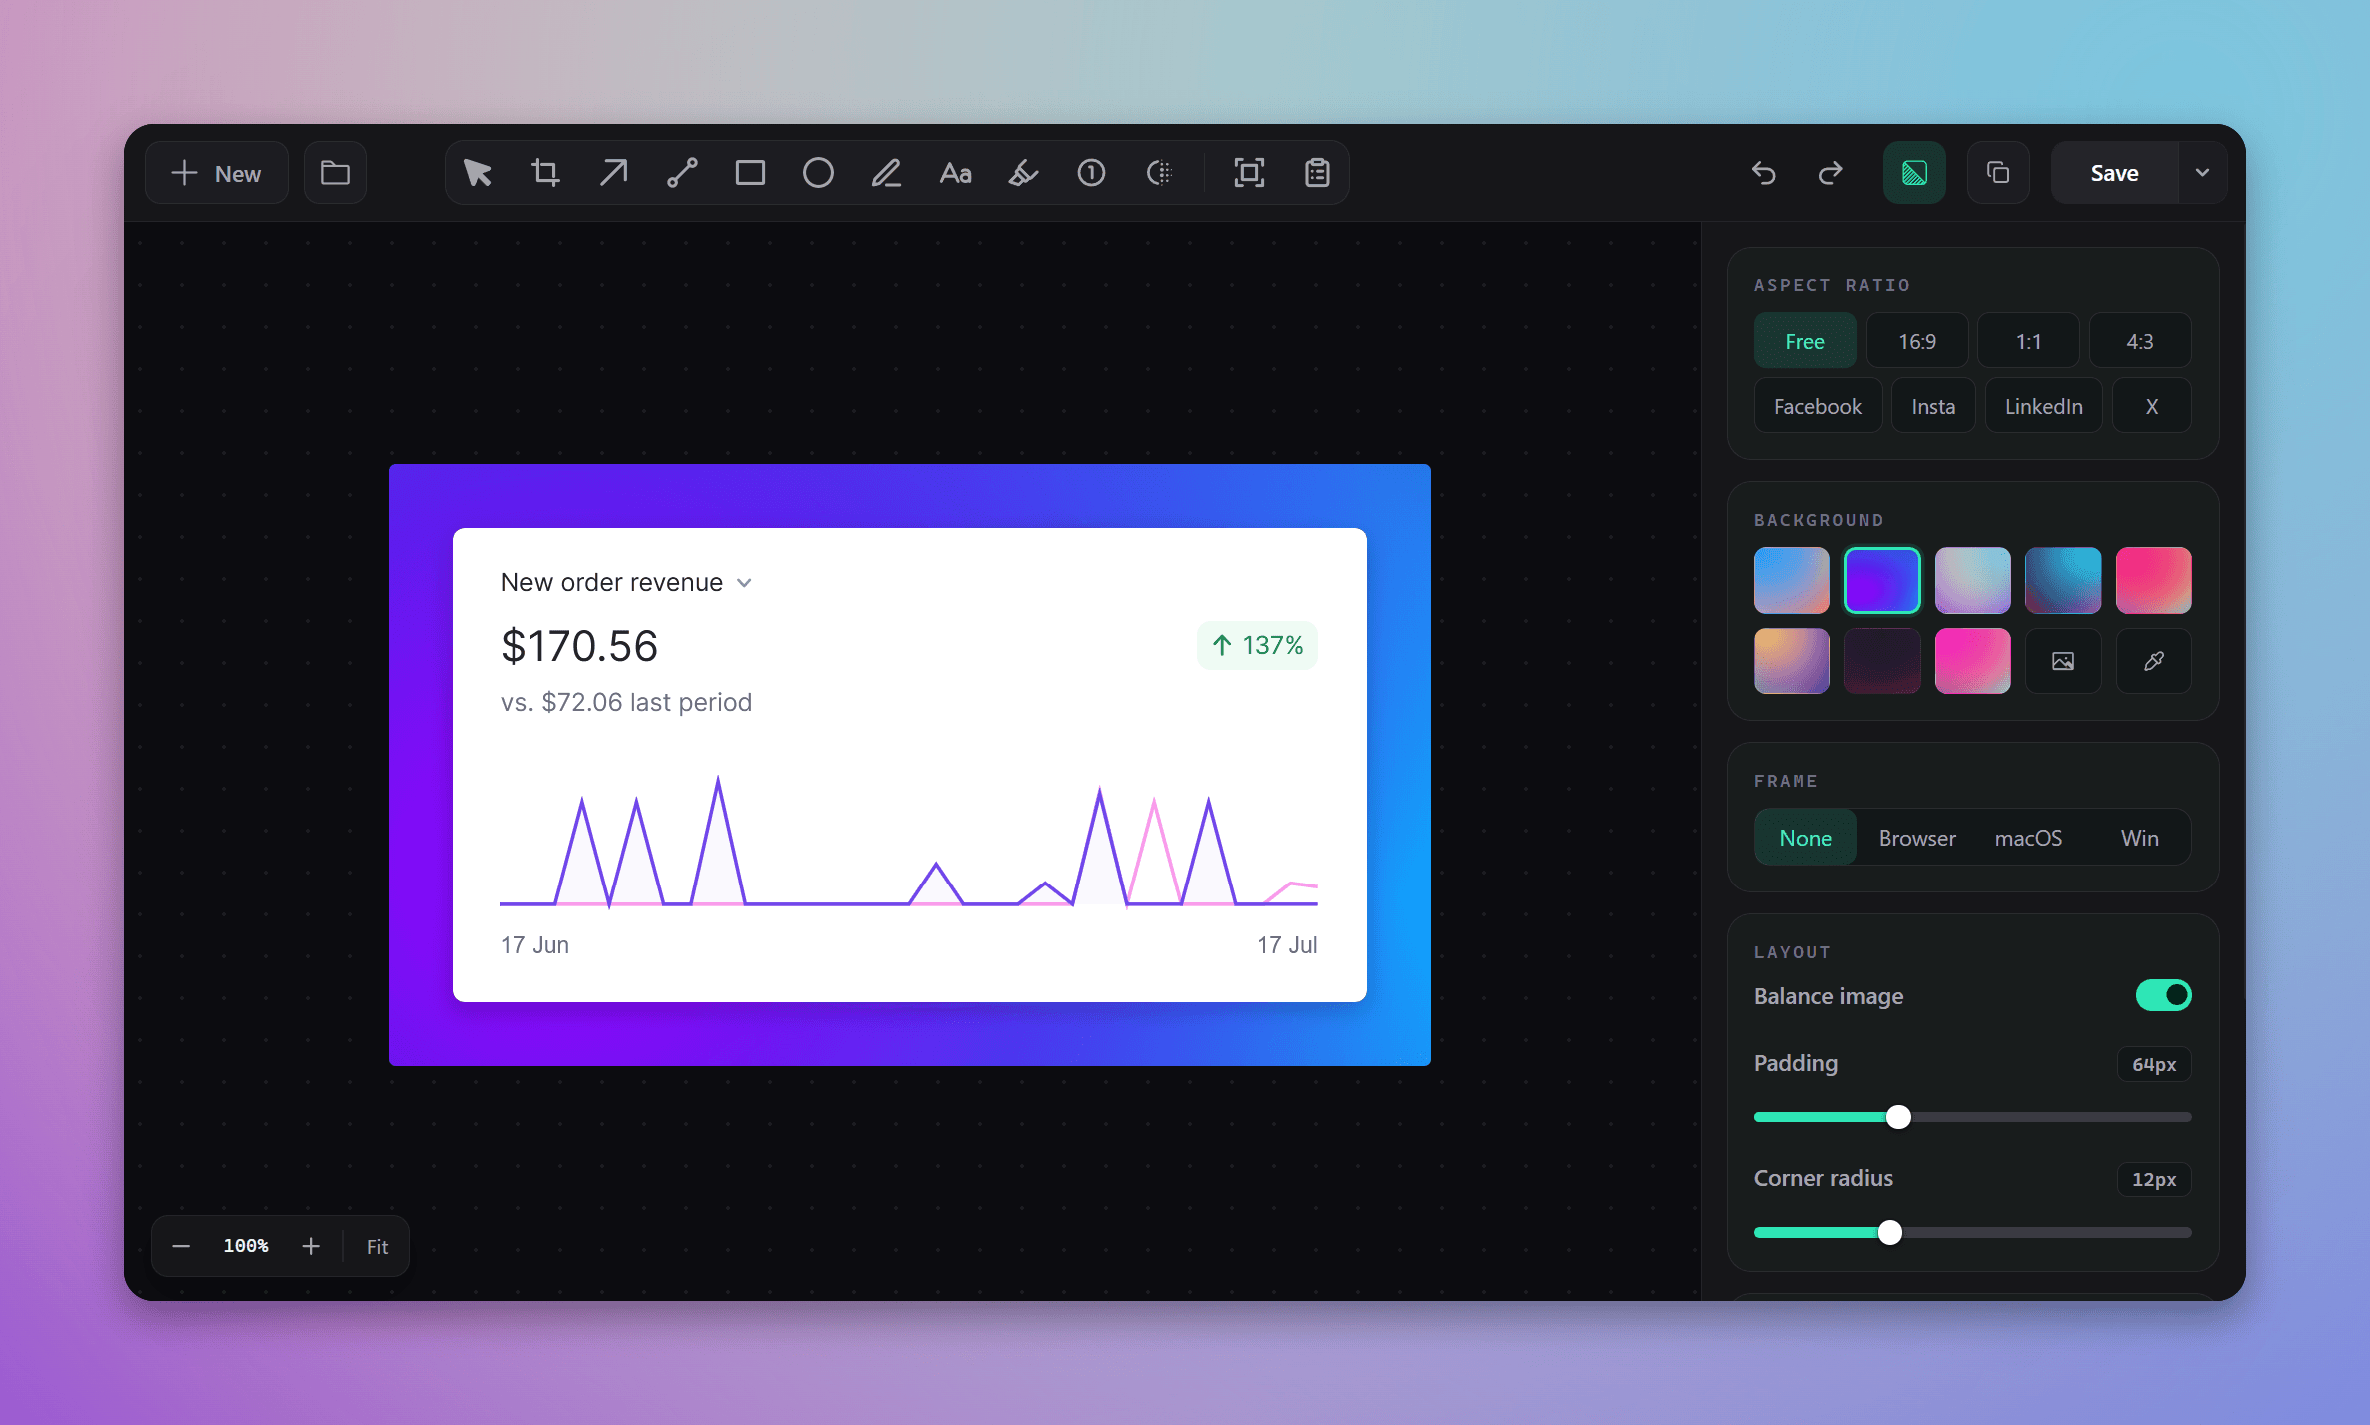The width and height of the screenshot is (2370, 1425).
Task: Set frame to Browser
Action: click(1917, 838)
